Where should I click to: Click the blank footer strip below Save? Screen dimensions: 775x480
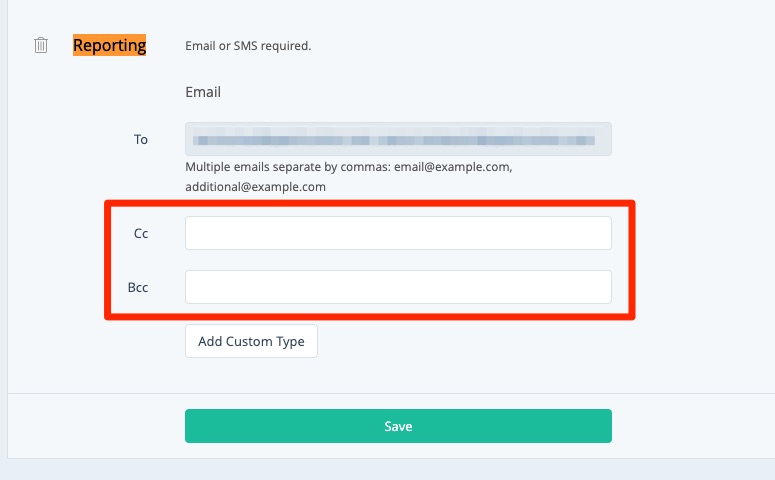click(x=390, y=468)
